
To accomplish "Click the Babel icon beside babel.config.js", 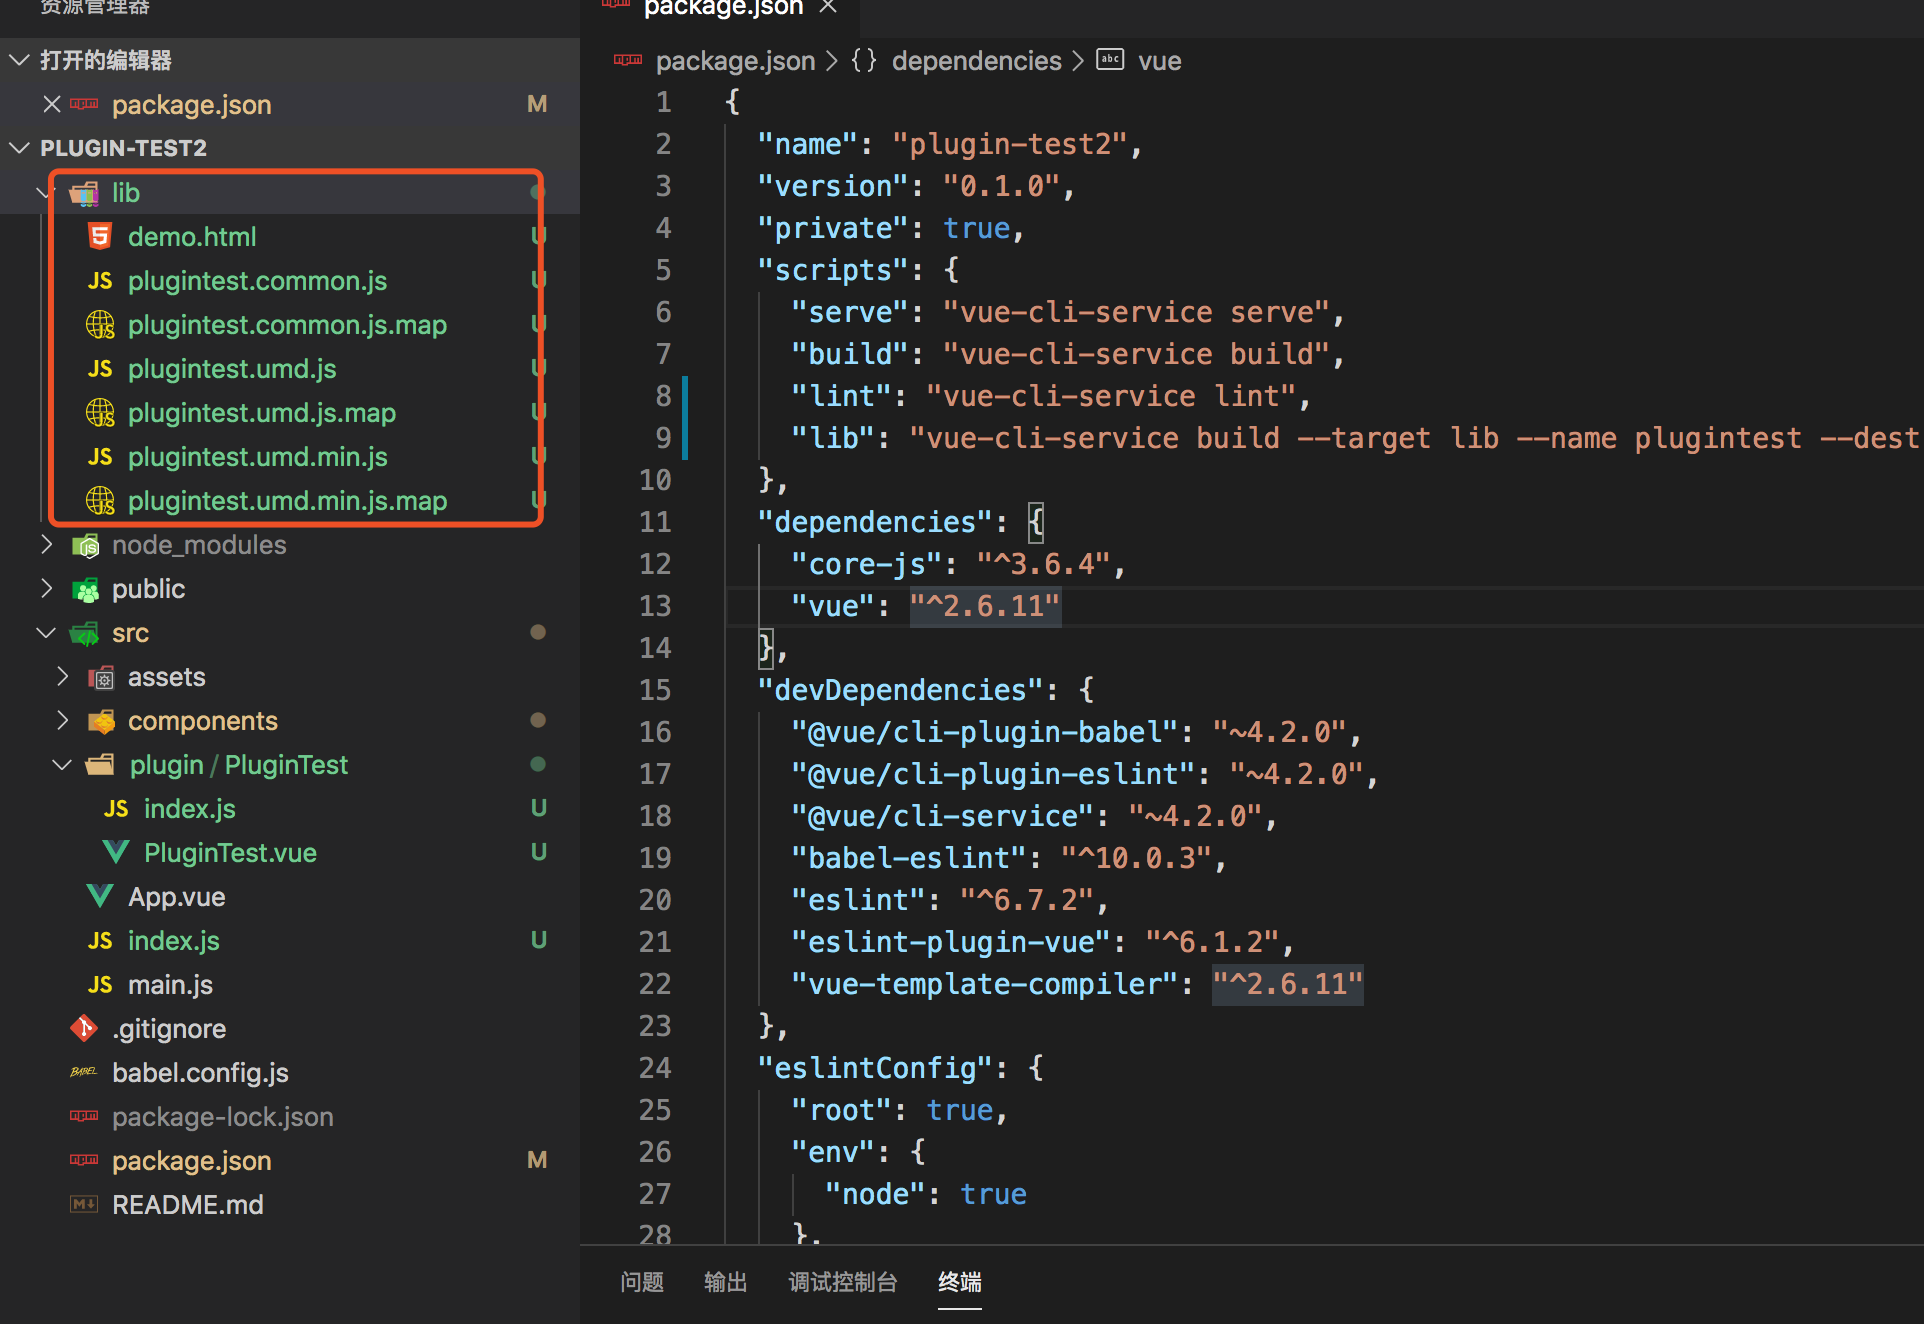I will tap(84, 1072).
